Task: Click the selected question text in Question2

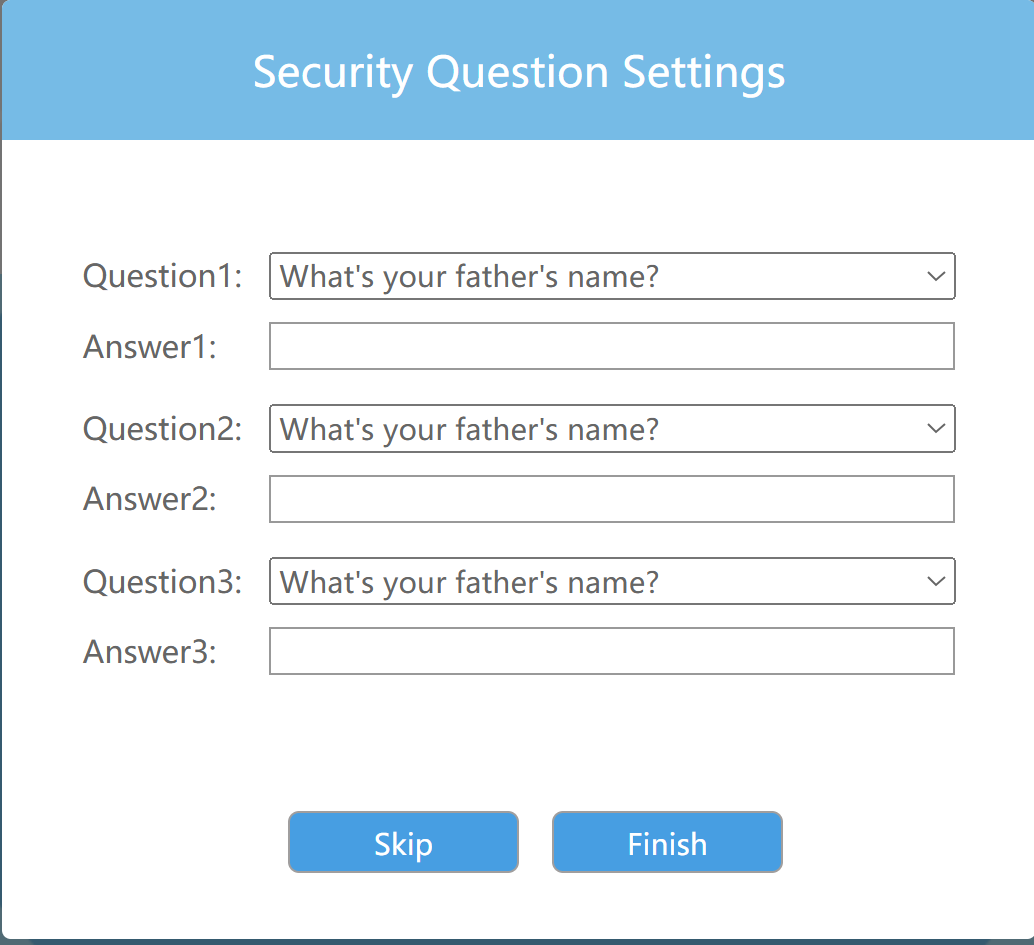Action: 469,429
